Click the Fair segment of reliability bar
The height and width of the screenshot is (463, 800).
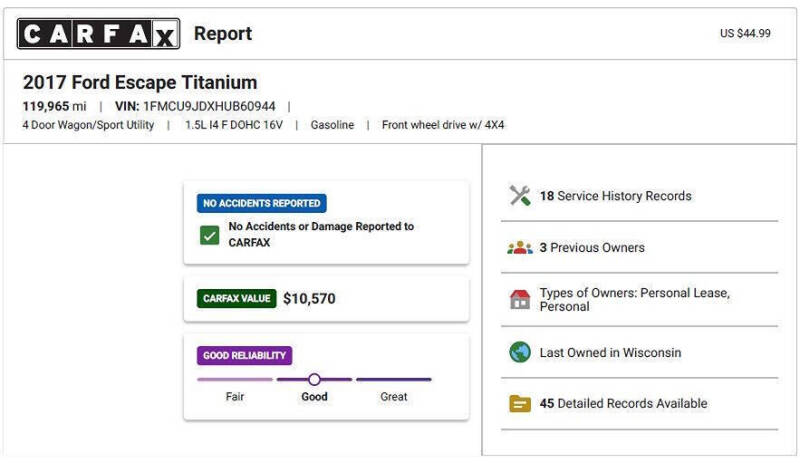click(235, 379)
